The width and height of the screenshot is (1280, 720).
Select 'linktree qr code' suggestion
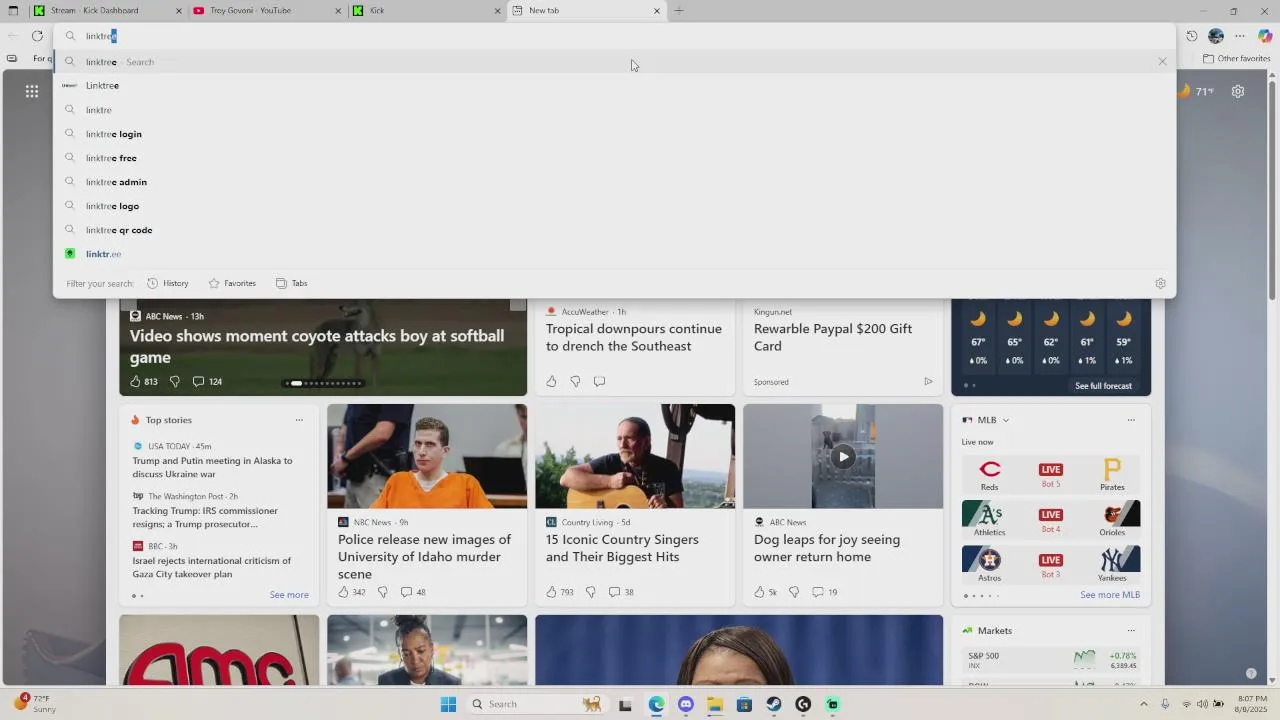(614, 230)
